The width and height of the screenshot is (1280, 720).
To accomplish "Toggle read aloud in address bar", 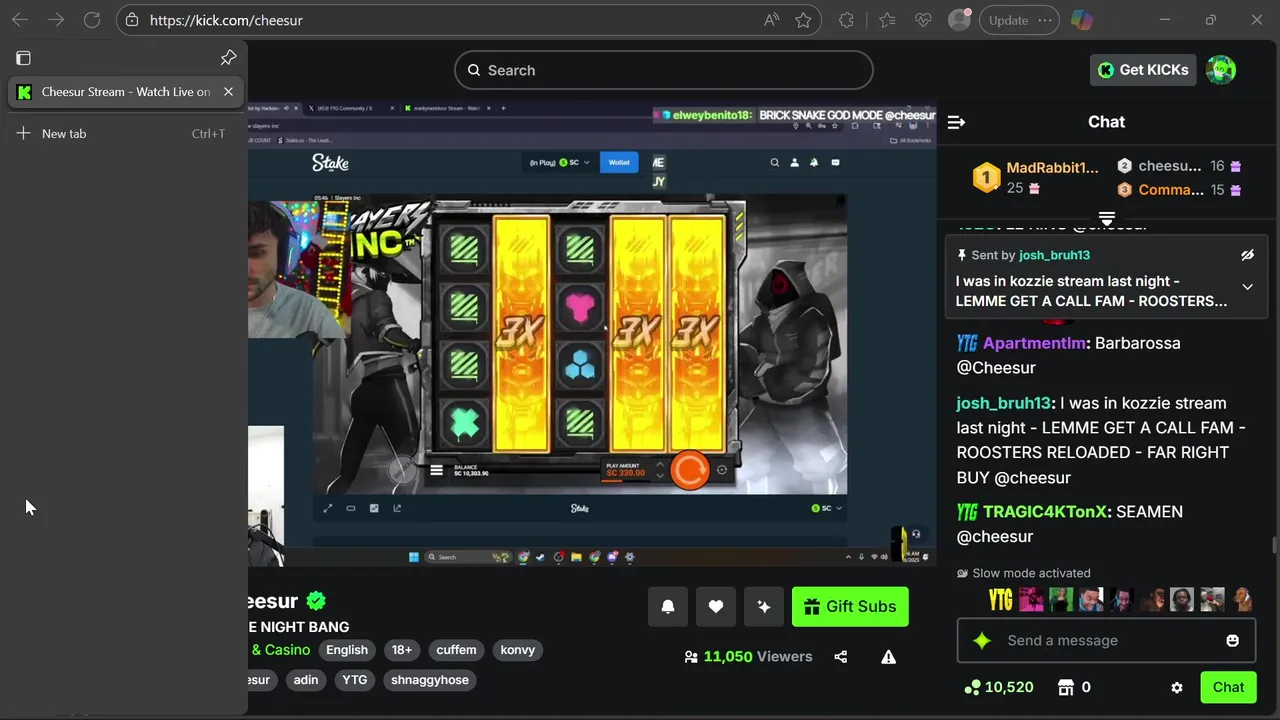I will [x=771, y=20].
